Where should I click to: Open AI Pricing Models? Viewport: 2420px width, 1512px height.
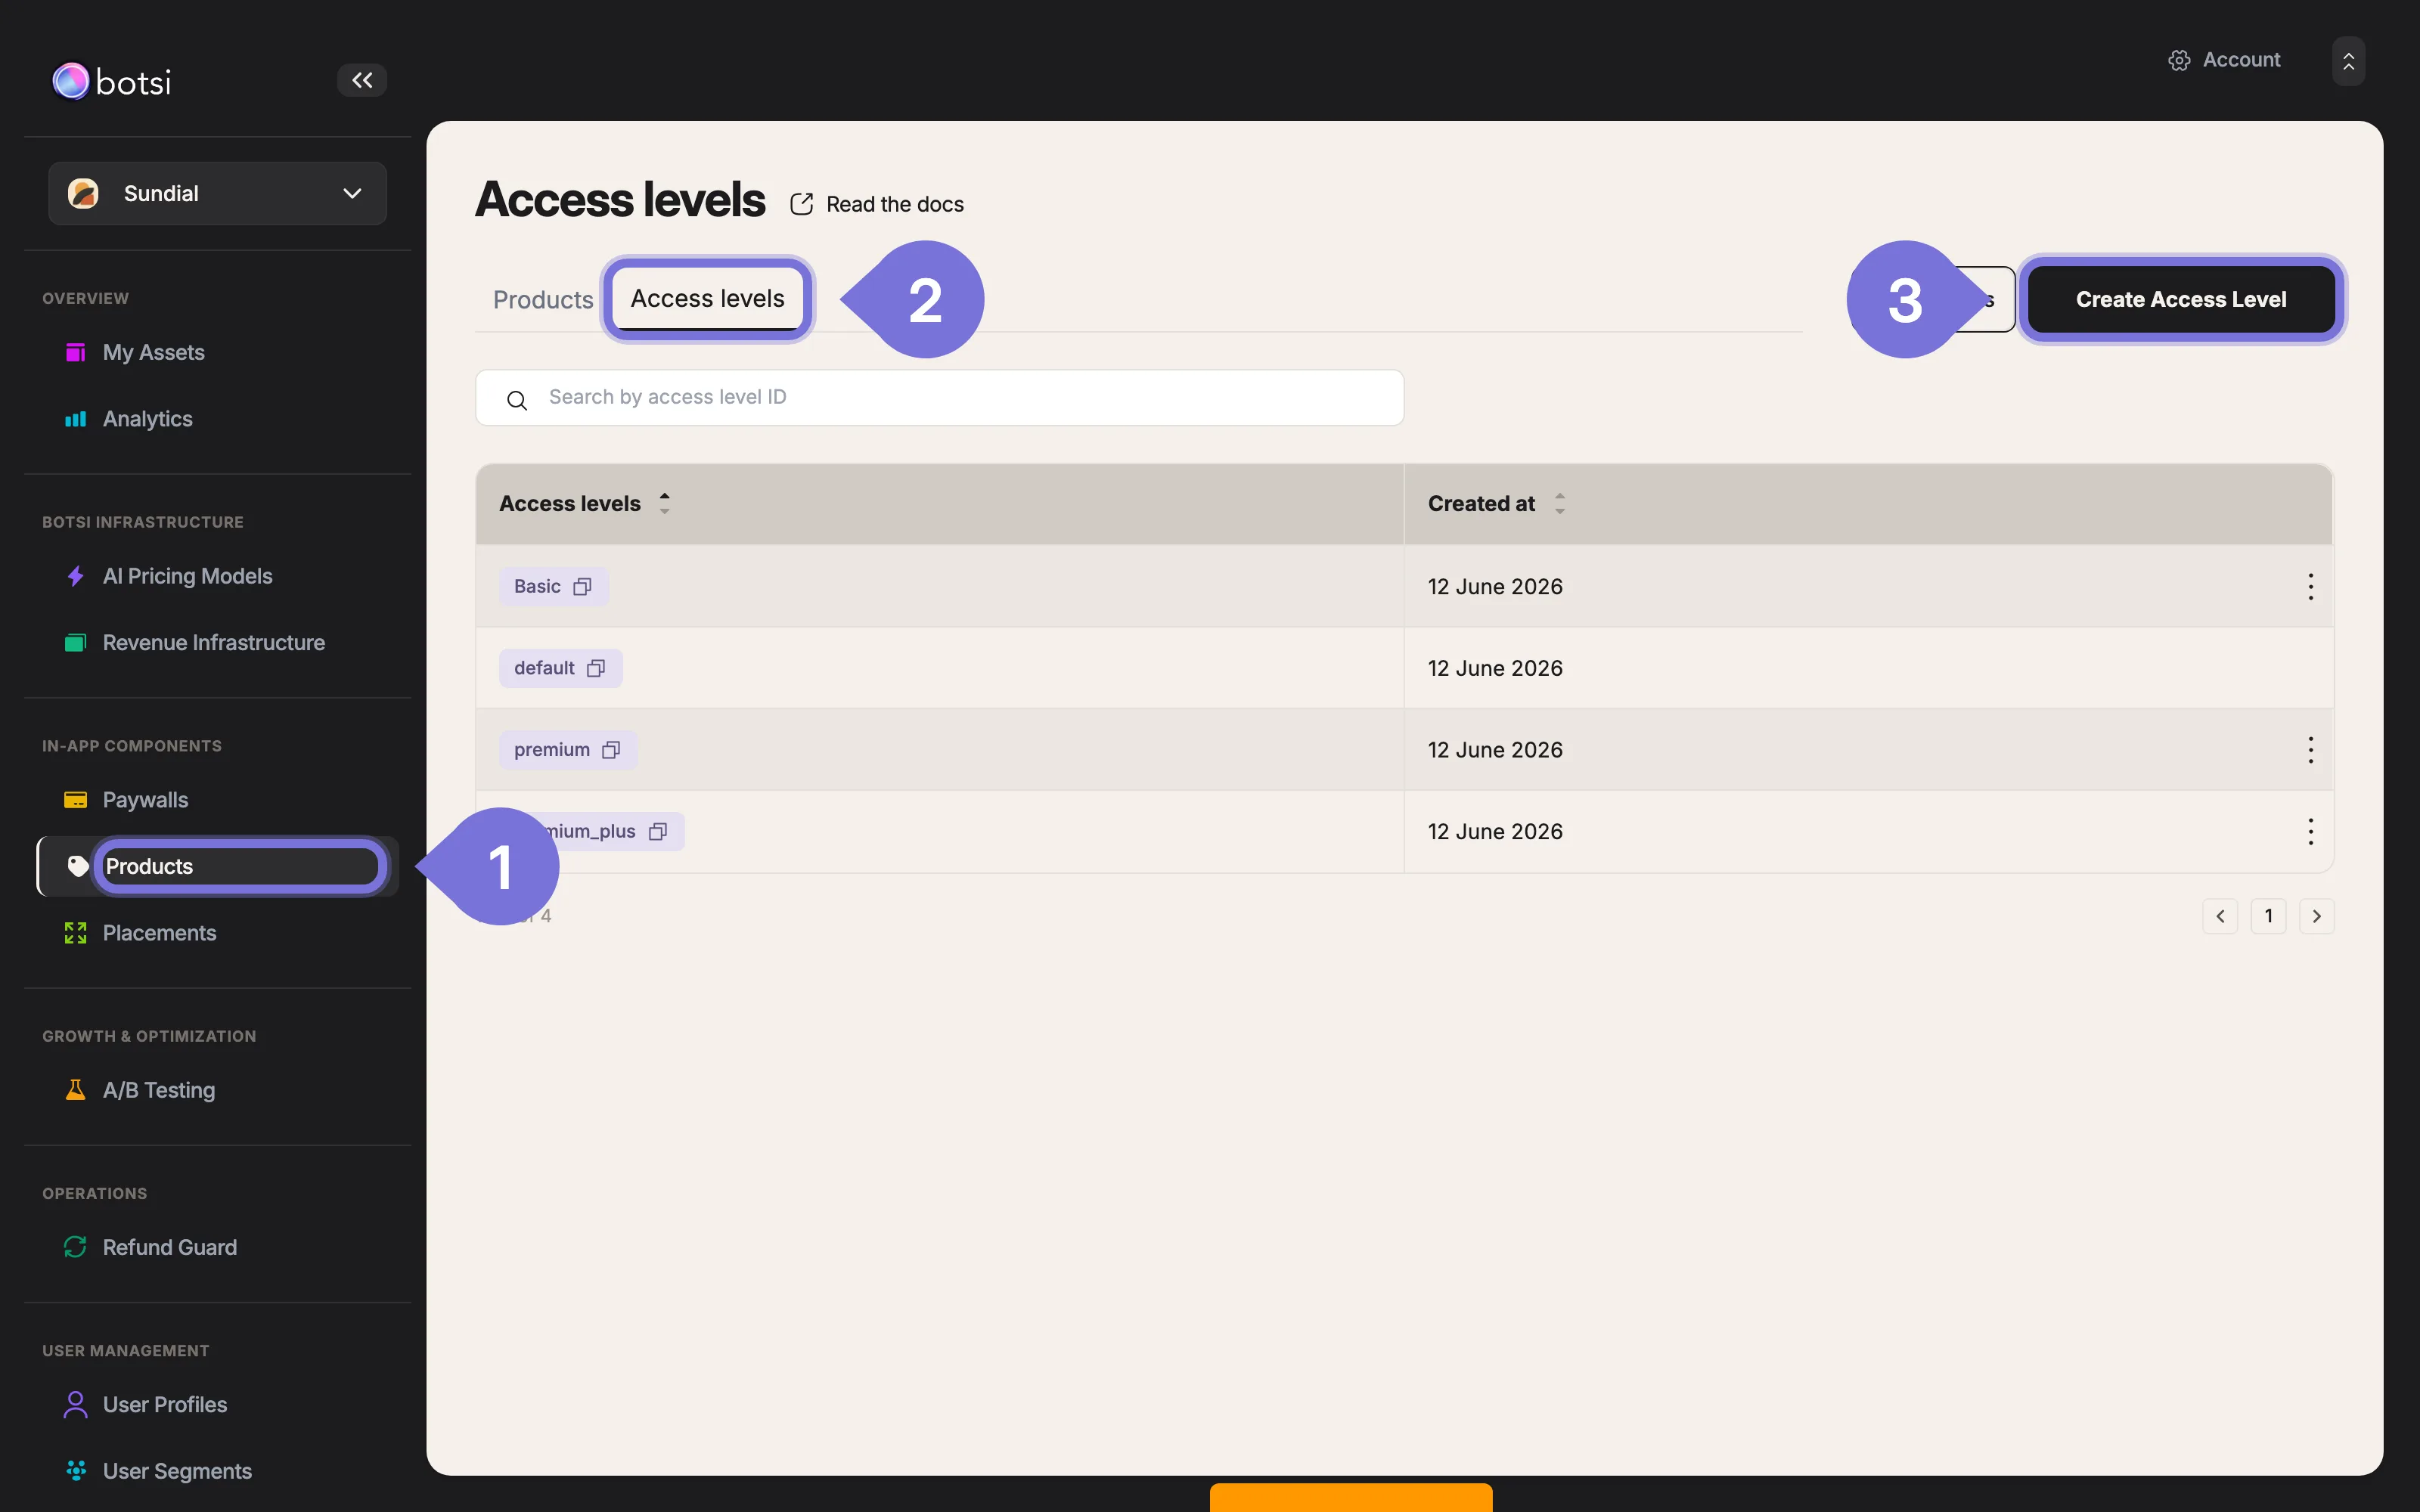tap(187, 576)
